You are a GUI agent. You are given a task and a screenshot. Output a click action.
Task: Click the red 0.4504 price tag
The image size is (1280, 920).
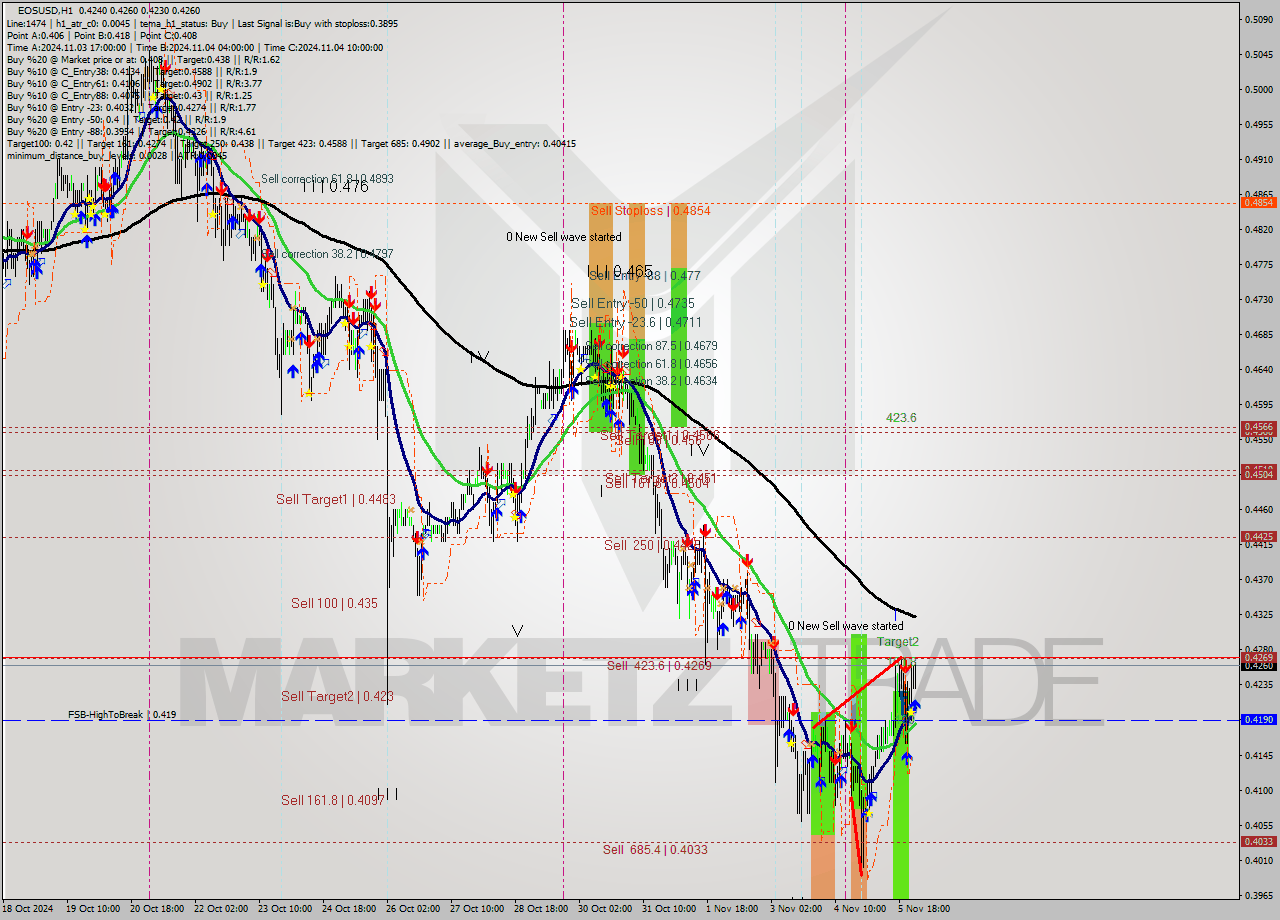pyautogui.click(x=1258, y=474)
